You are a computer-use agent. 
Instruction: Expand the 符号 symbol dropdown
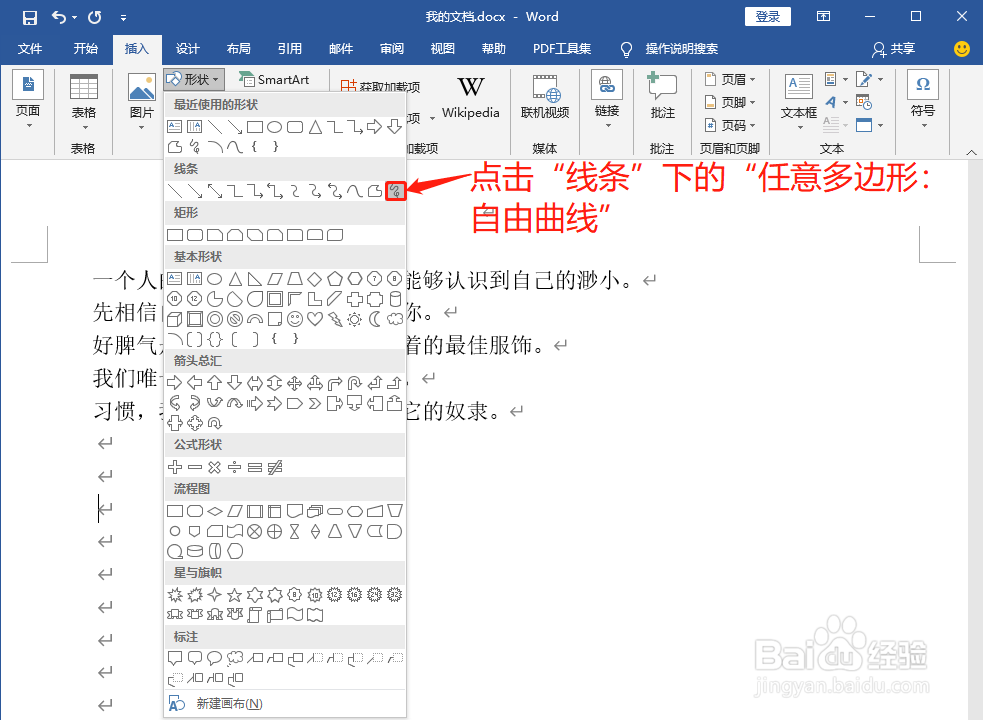[x=923, y=100]
